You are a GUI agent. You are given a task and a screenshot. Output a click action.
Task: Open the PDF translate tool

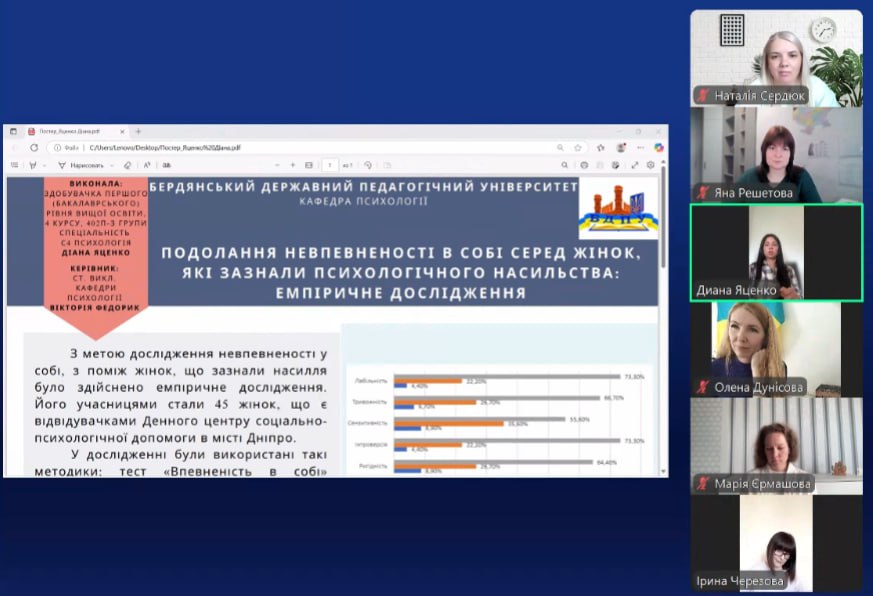166,165
